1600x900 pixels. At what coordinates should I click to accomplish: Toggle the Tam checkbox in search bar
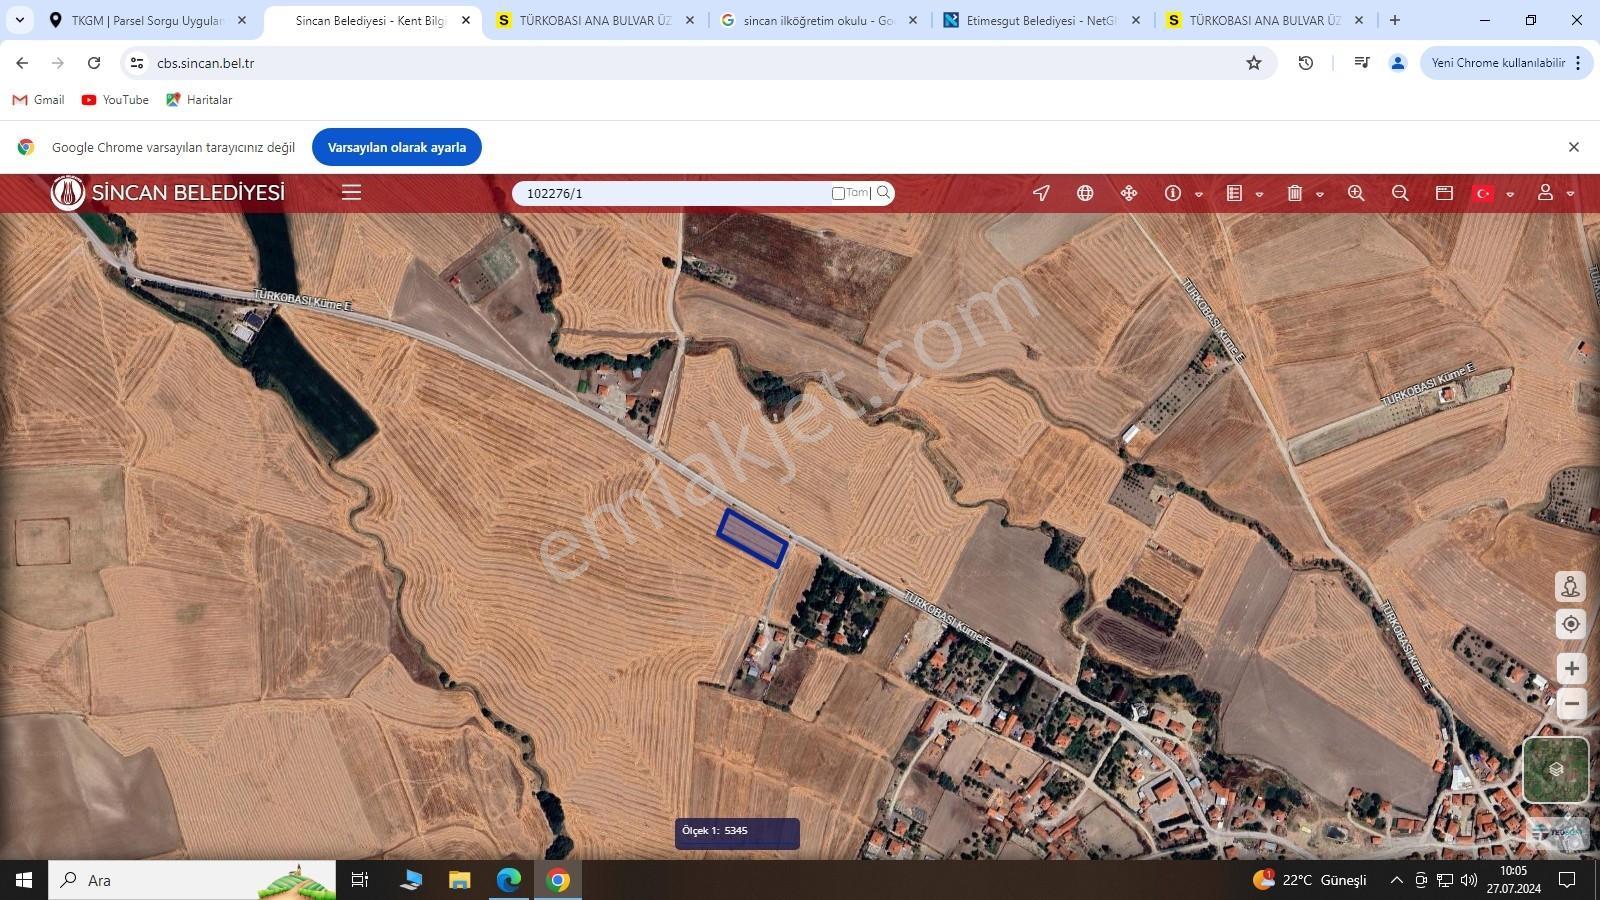(x=838, y=193)
